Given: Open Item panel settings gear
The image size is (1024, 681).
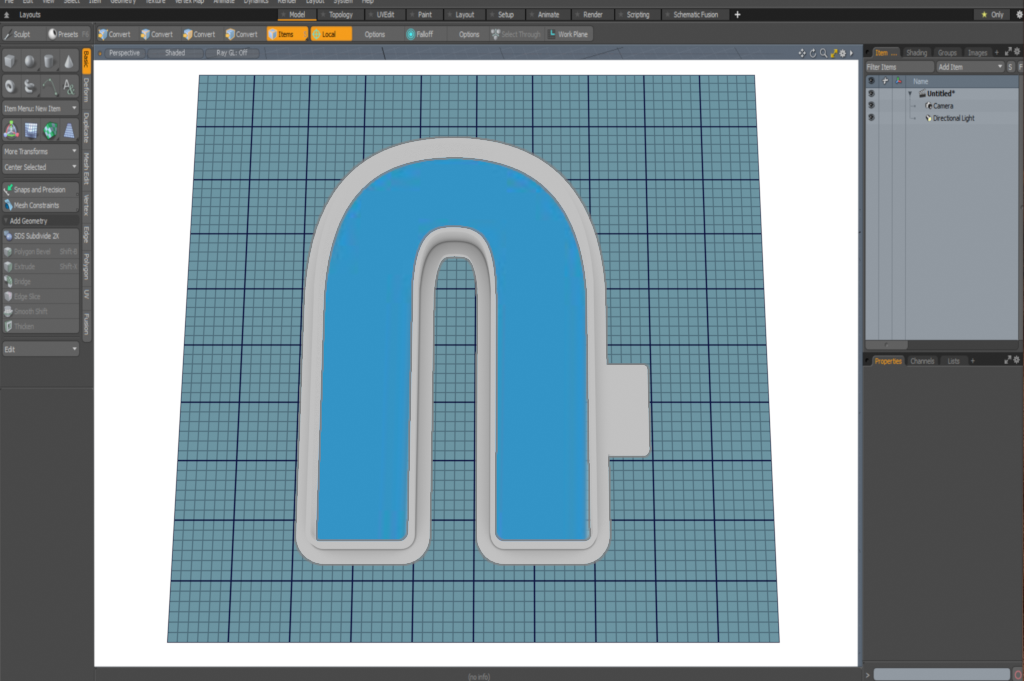Looking at the screenshot, I should (1017, 52).
